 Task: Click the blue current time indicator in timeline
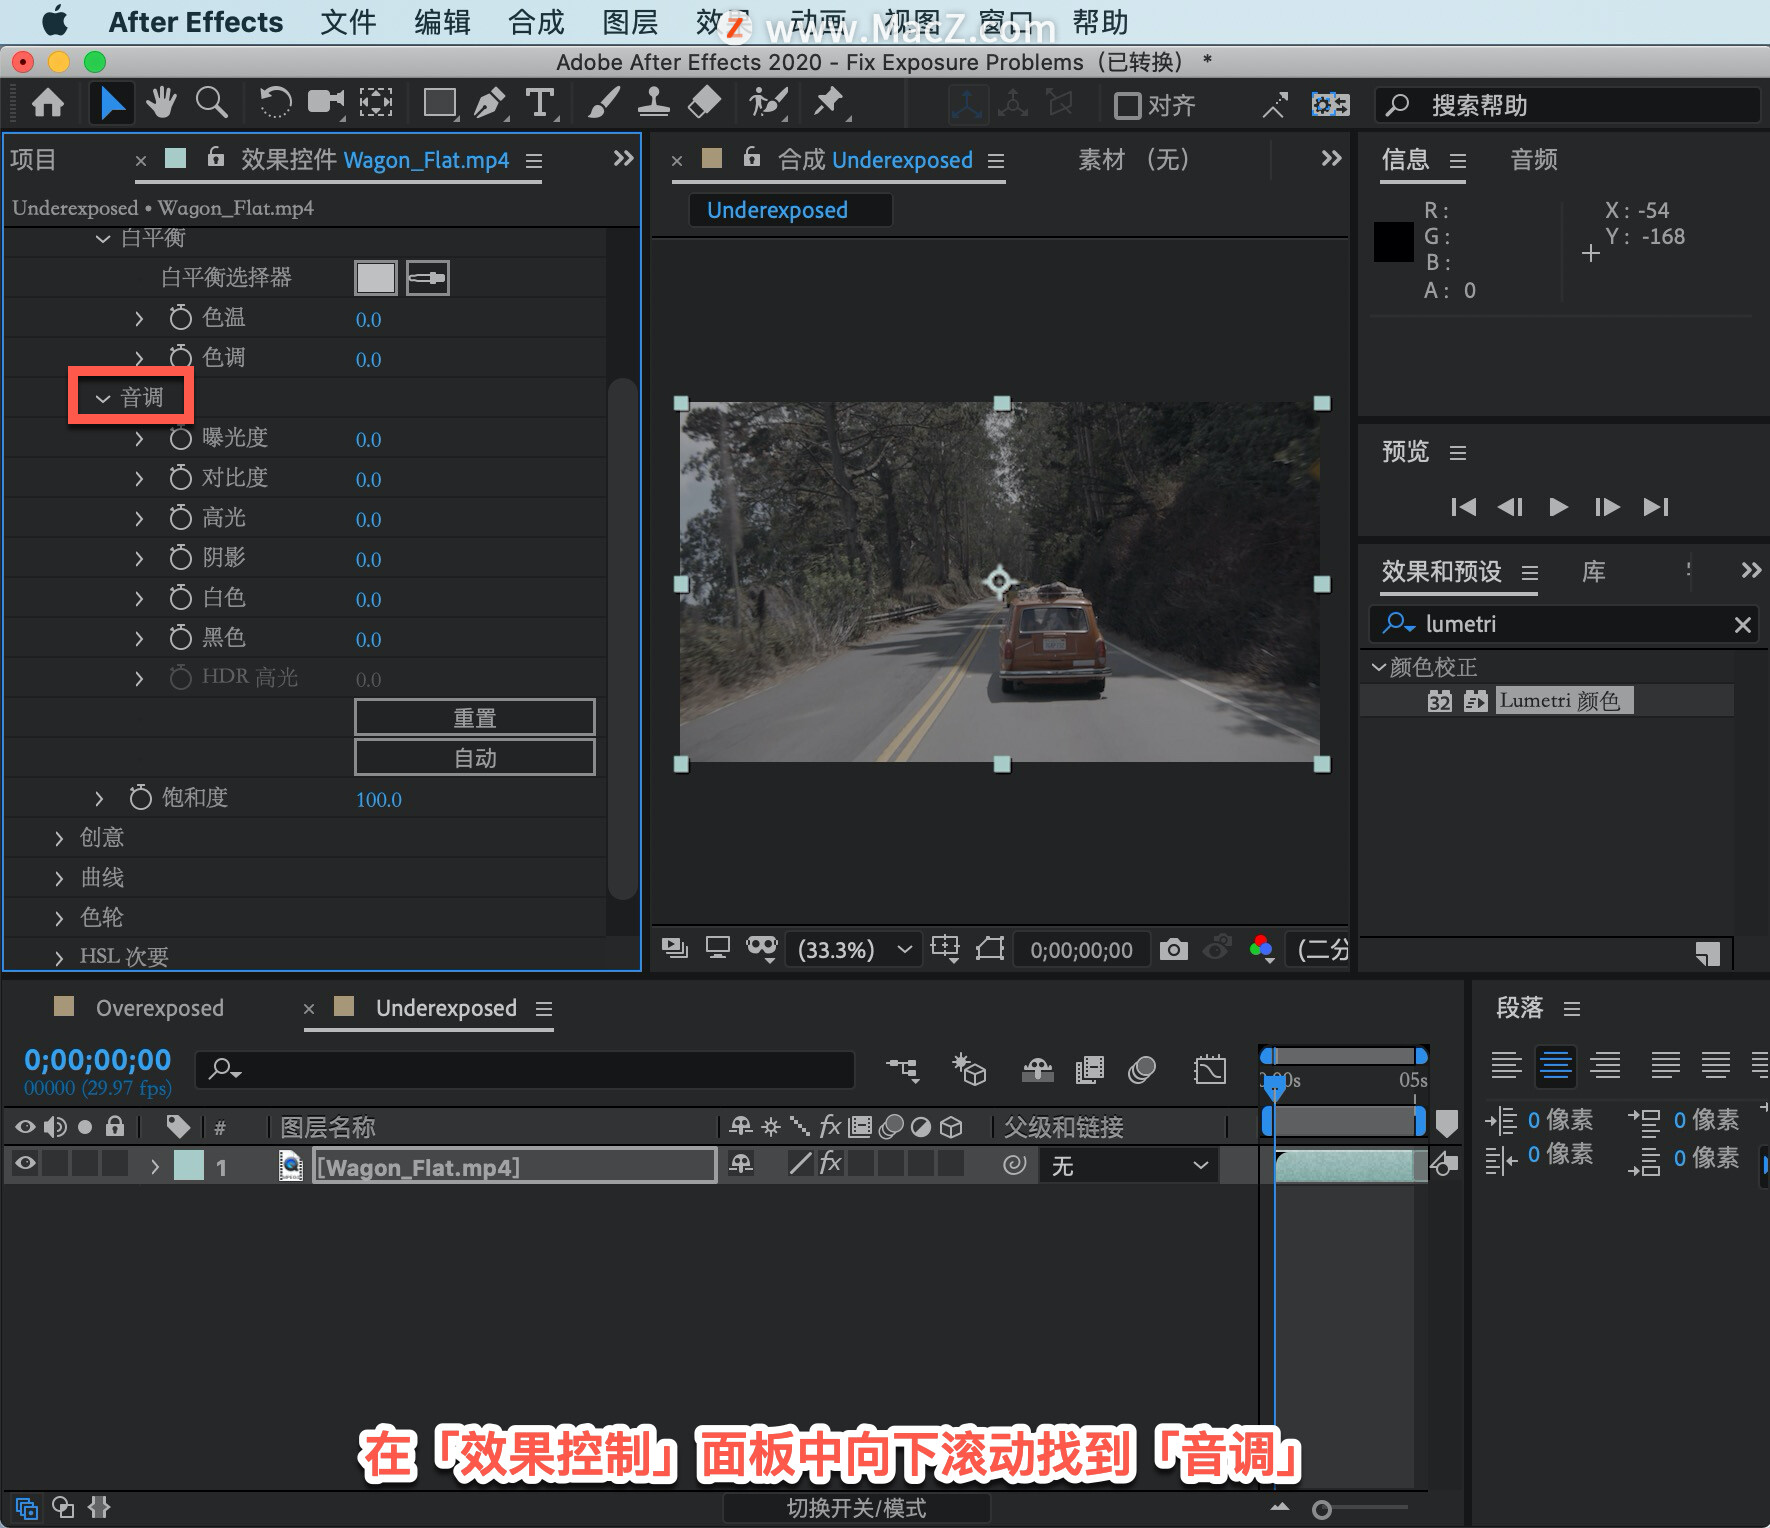(x=1275, y=1087)
